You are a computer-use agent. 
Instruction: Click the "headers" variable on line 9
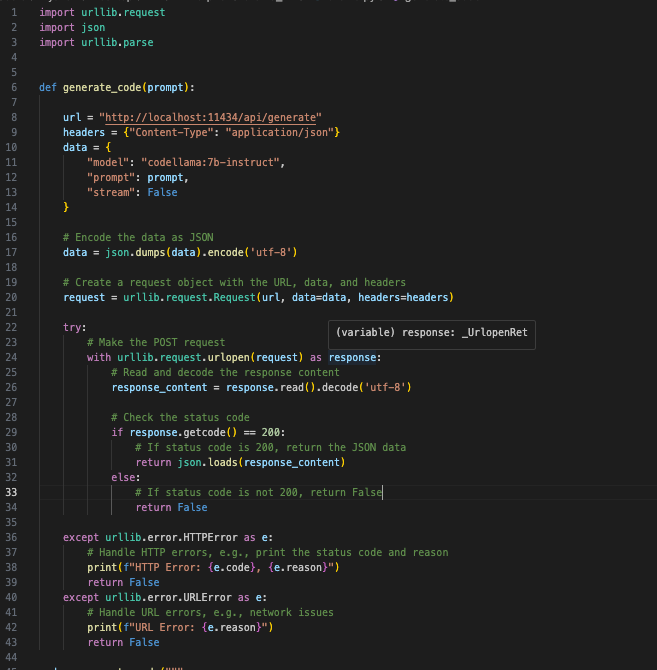click(84, 132)
